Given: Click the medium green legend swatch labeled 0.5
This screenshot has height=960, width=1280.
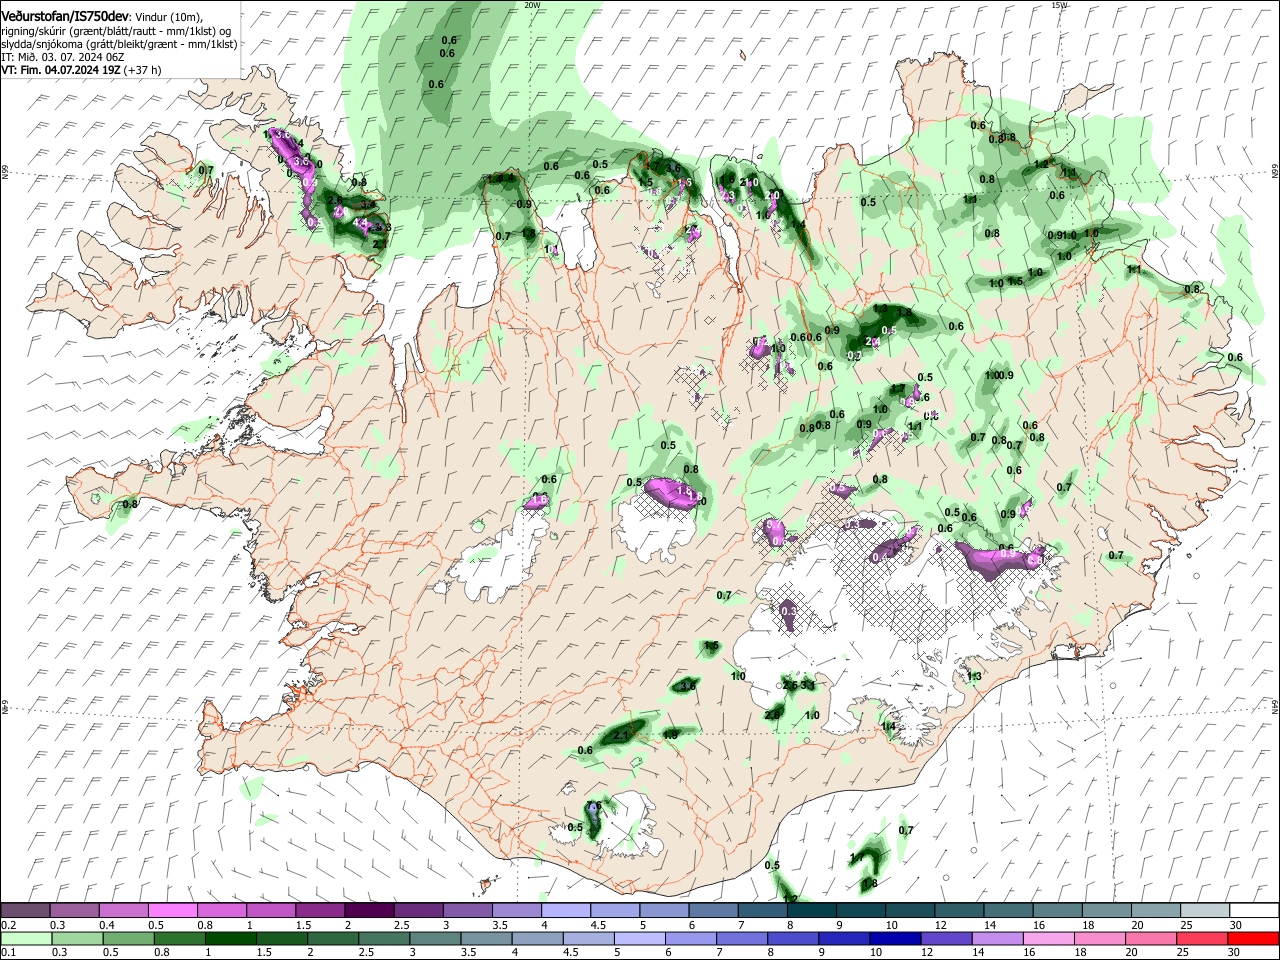Looking at the screenshot, I should point(128,939).
